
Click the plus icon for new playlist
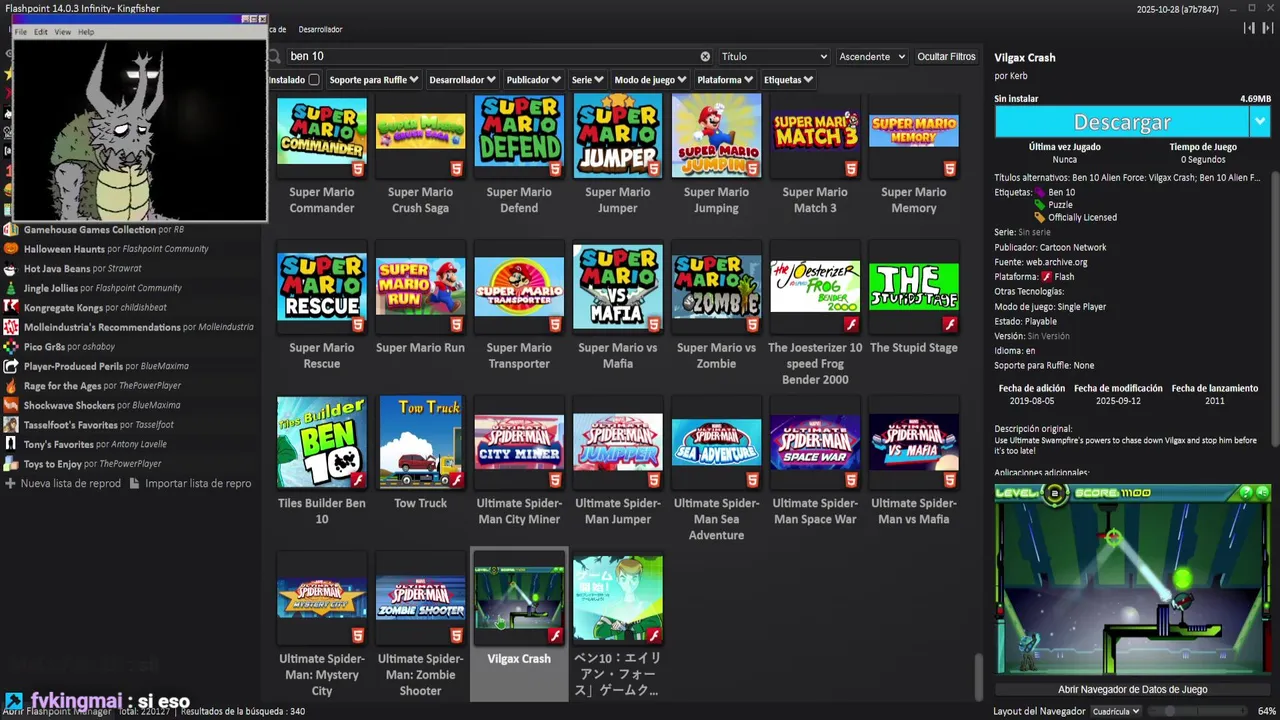[x=10, y=483]
